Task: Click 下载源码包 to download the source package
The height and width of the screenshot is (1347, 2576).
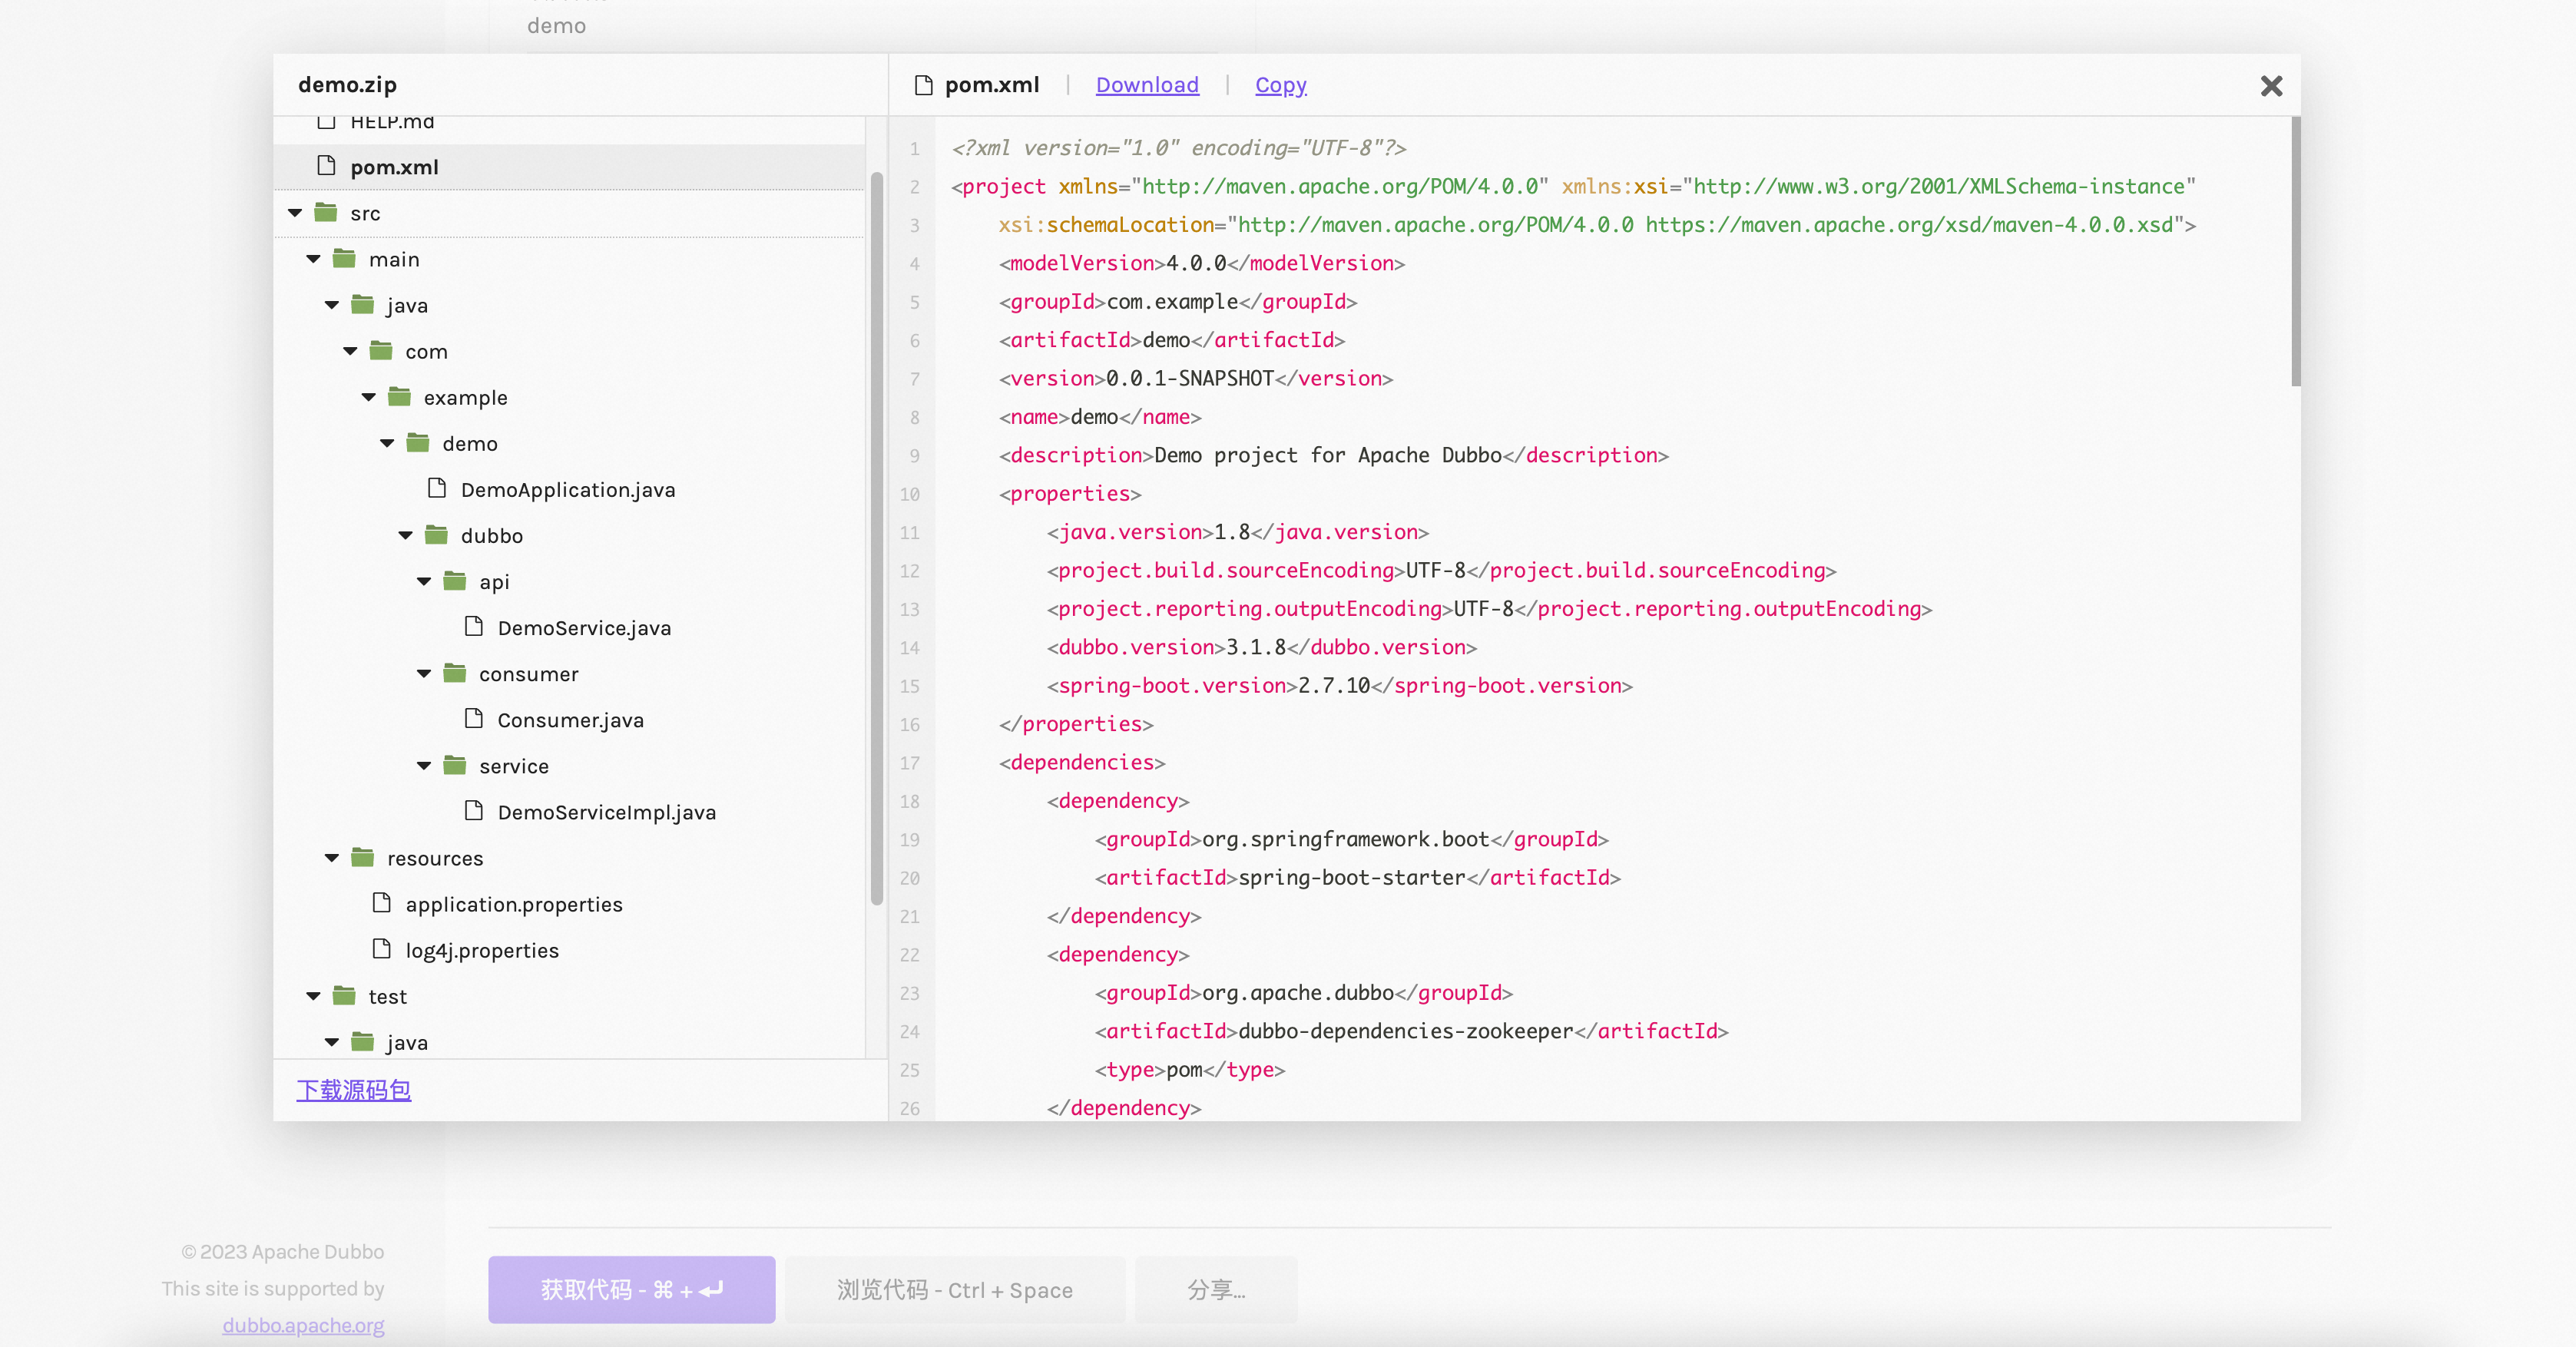Action: click(353, 1090)
